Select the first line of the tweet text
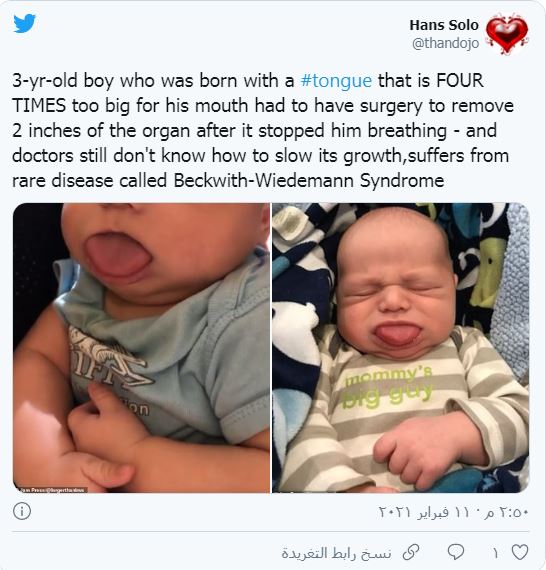This screenshot has width=546, height=570. pos(248,81)
